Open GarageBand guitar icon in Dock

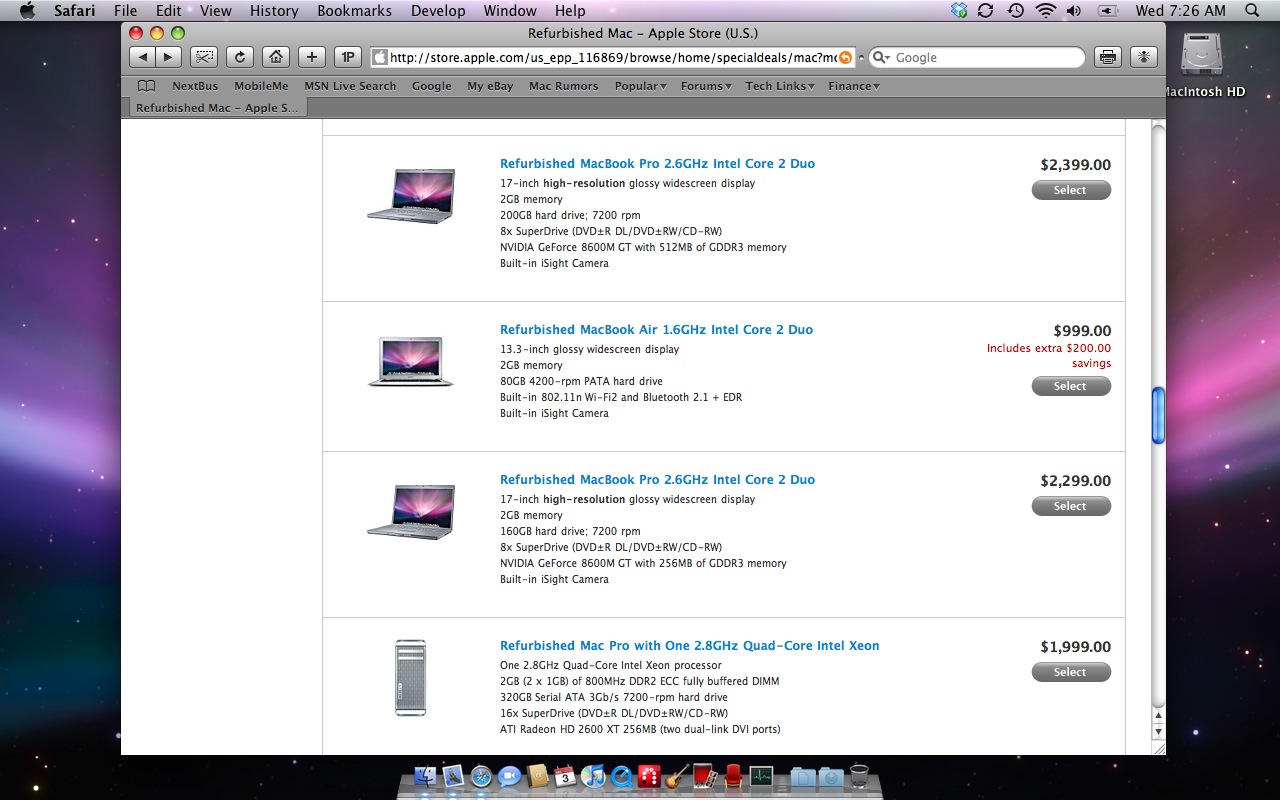click(678, 776)
